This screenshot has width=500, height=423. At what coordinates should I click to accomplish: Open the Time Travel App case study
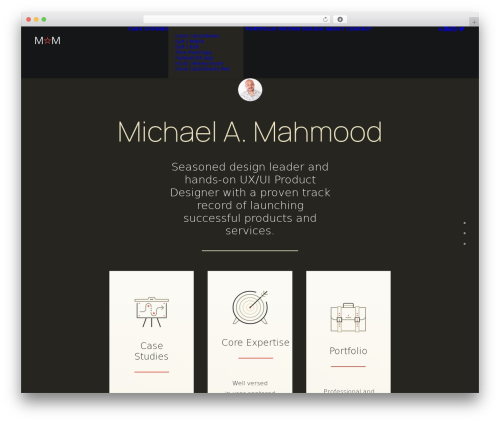click(194, 52)
